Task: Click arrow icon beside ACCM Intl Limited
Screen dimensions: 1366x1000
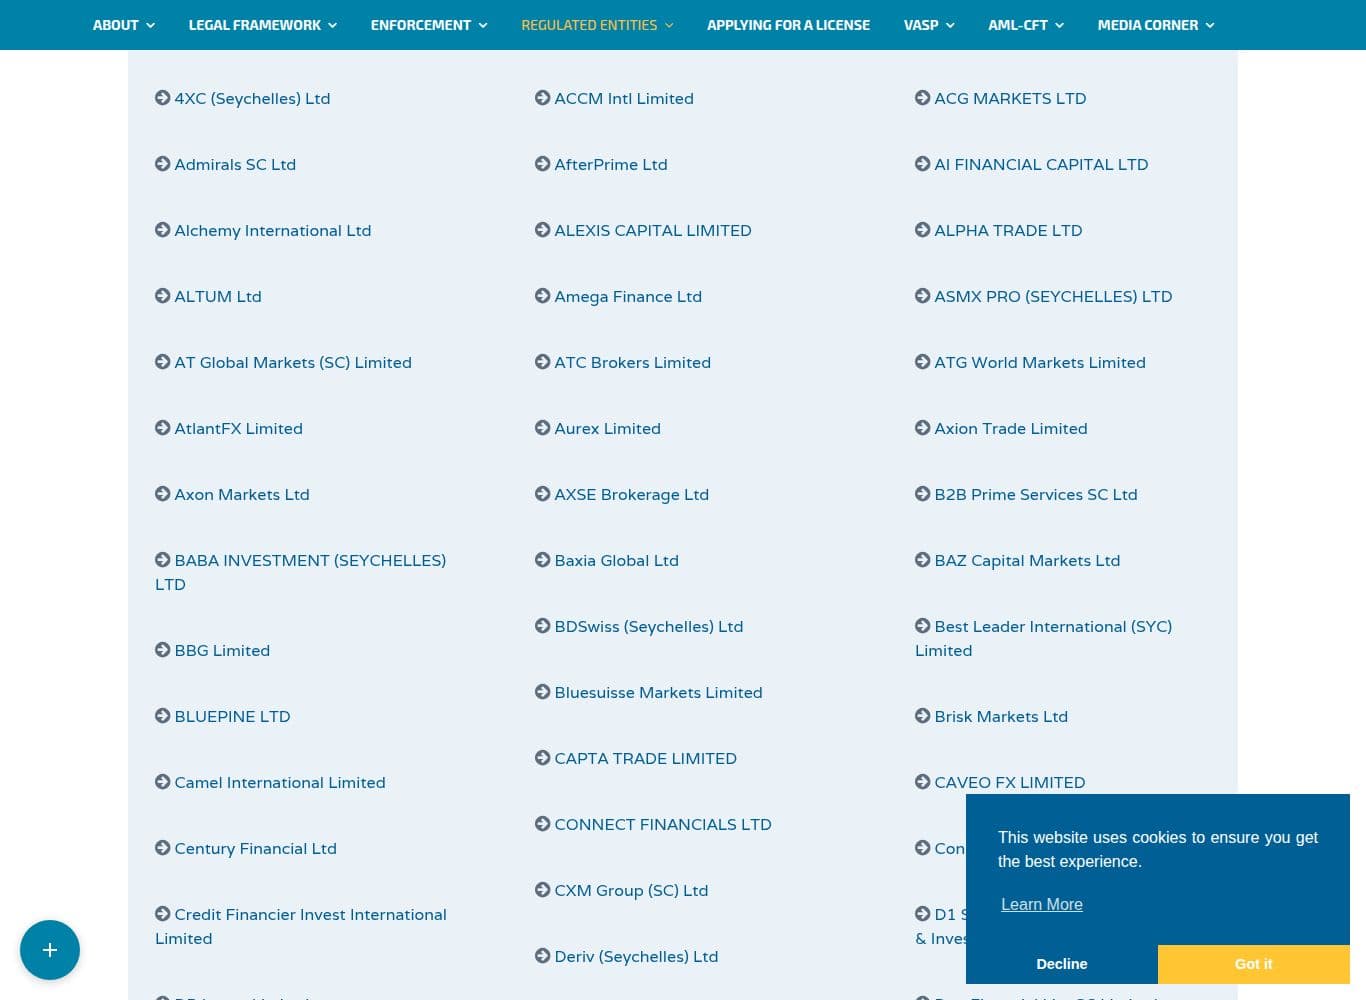Action: pos(542,98)
